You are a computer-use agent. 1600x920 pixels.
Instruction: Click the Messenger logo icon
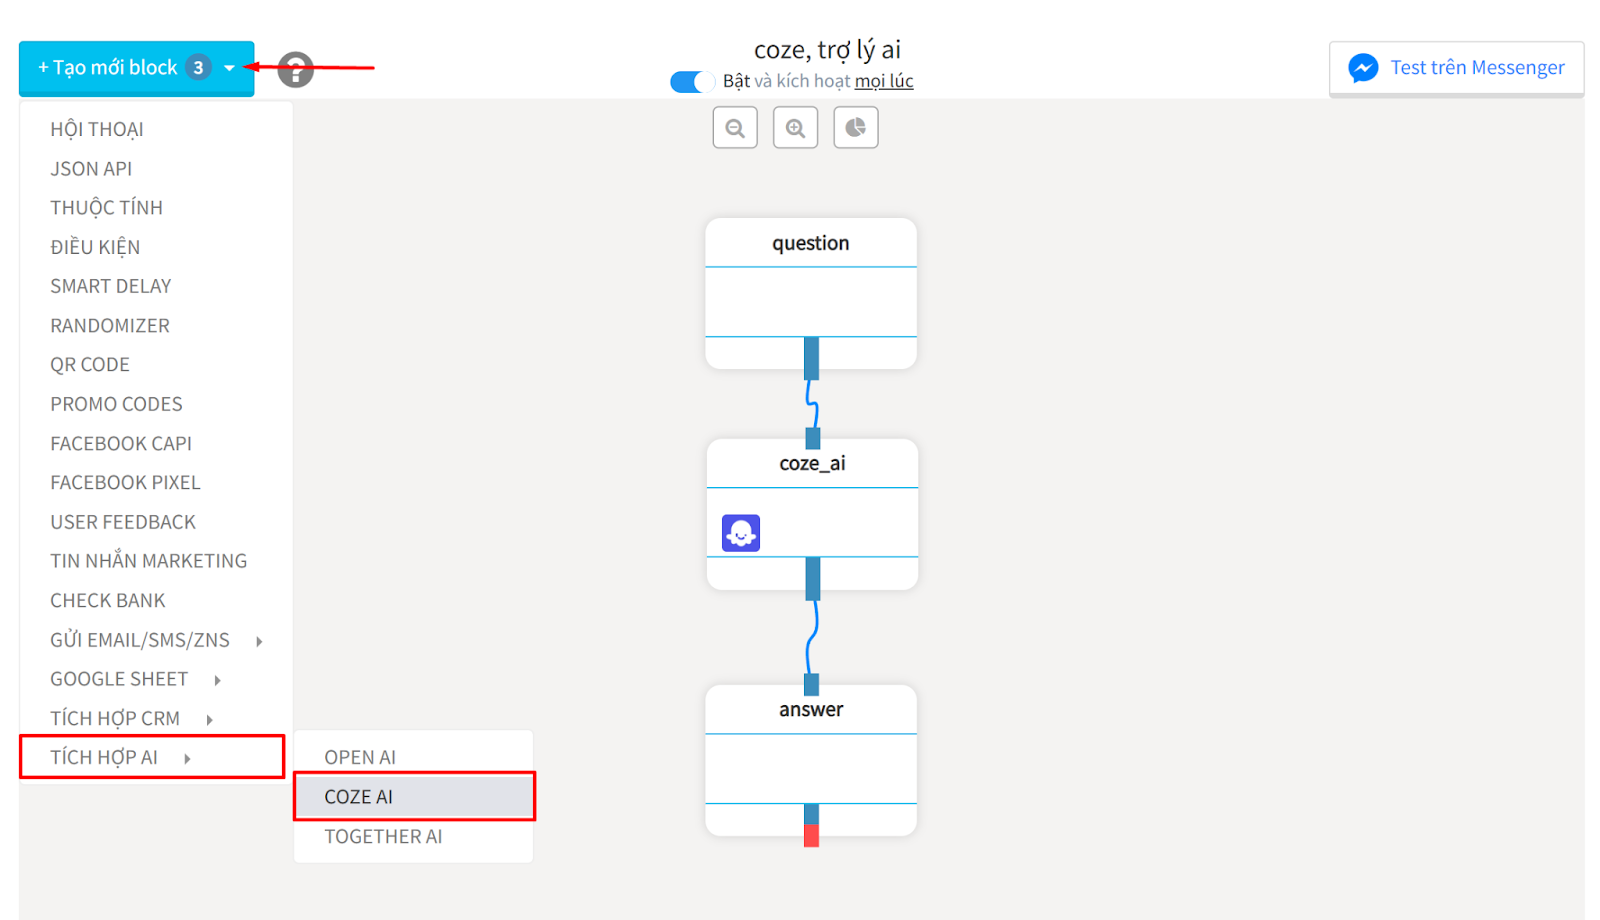[x=1363, y=68]
